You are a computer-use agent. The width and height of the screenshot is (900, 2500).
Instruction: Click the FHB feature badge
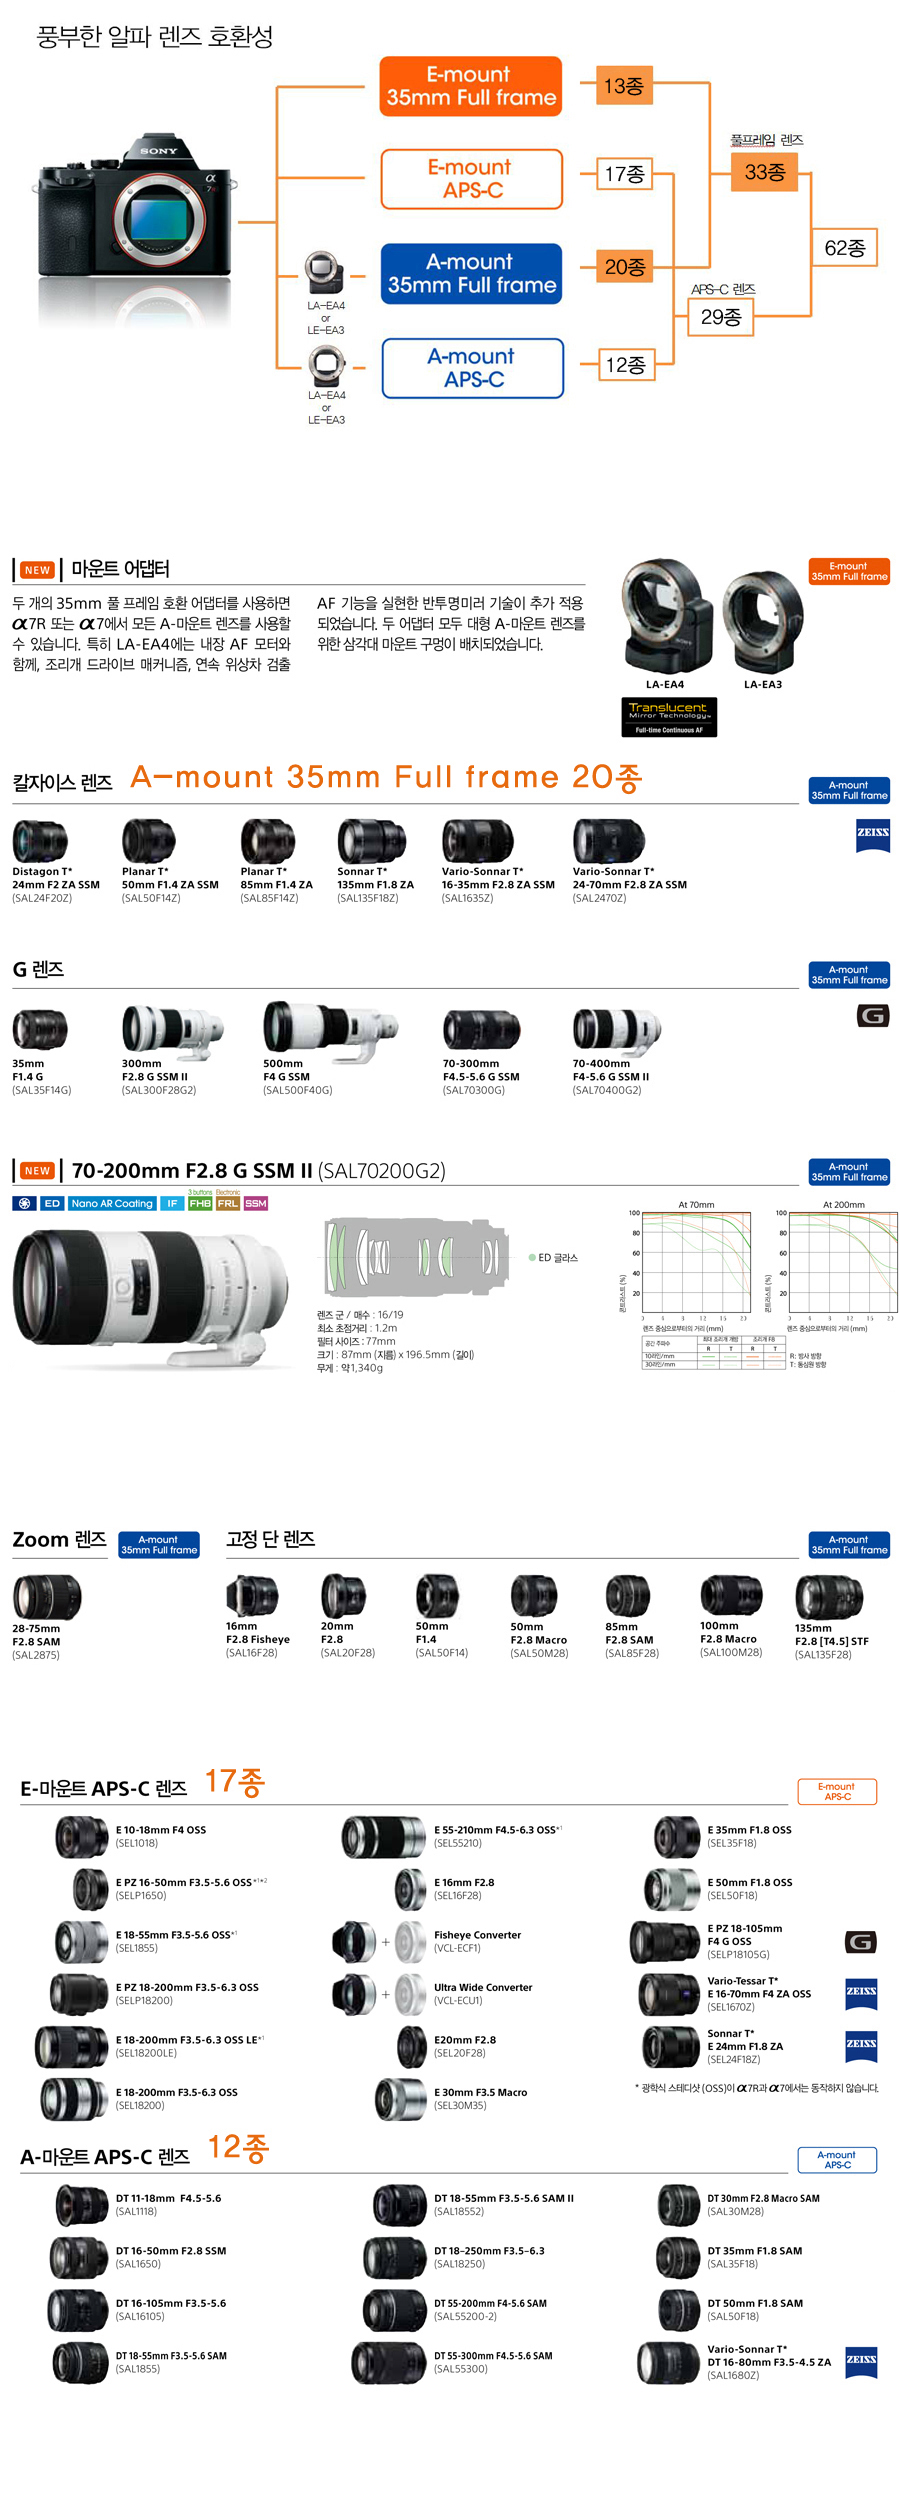(200, 1203)
